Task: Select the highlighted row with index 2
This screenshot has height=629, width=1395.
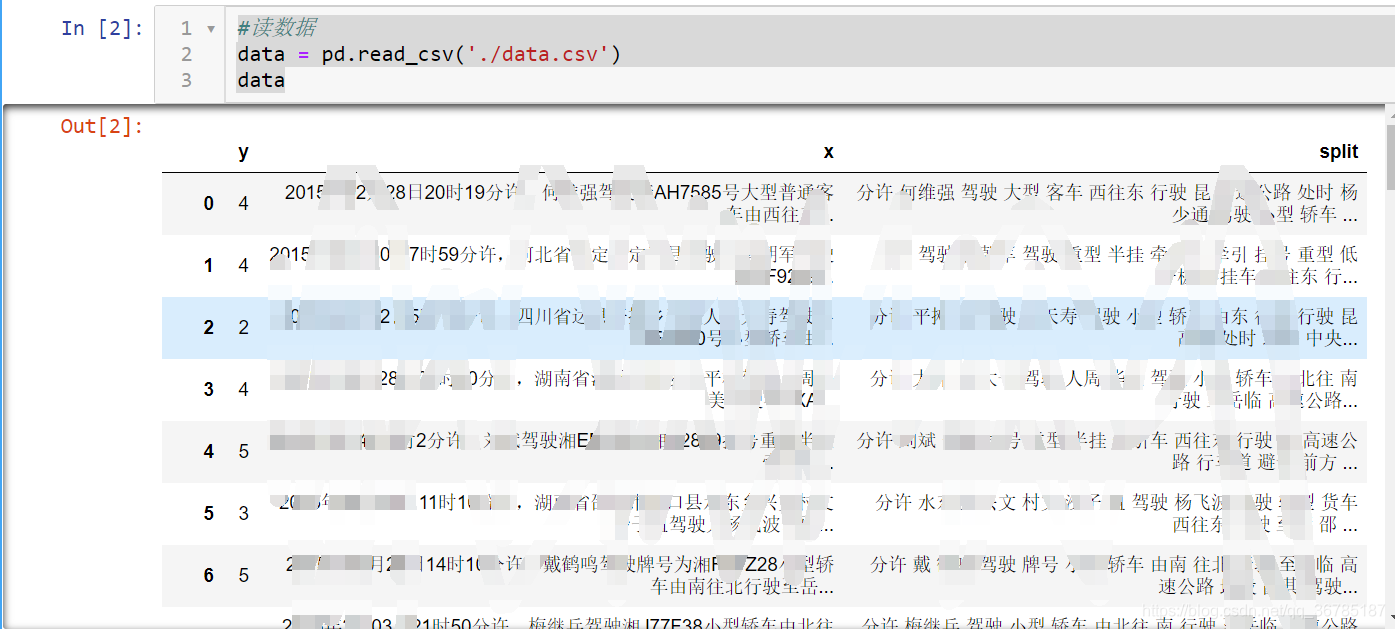Action: coord(700,327)
